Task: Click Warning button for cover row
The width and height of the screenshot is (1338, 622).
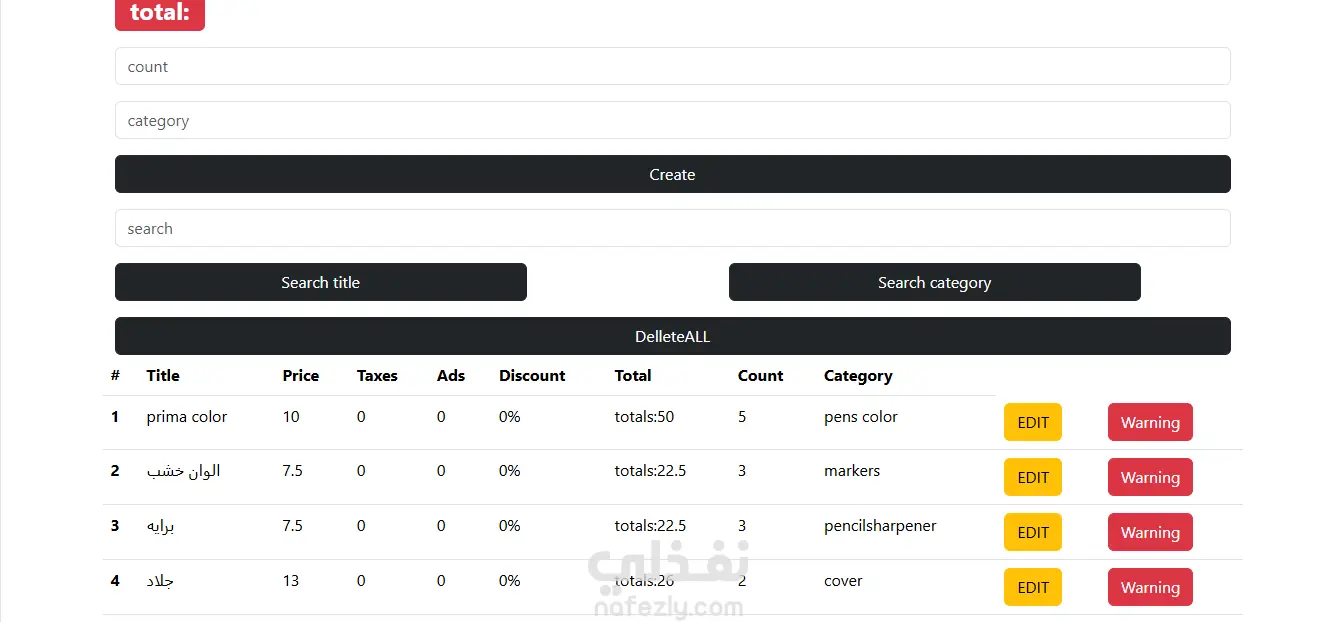Action: [x=1149, y=588]
